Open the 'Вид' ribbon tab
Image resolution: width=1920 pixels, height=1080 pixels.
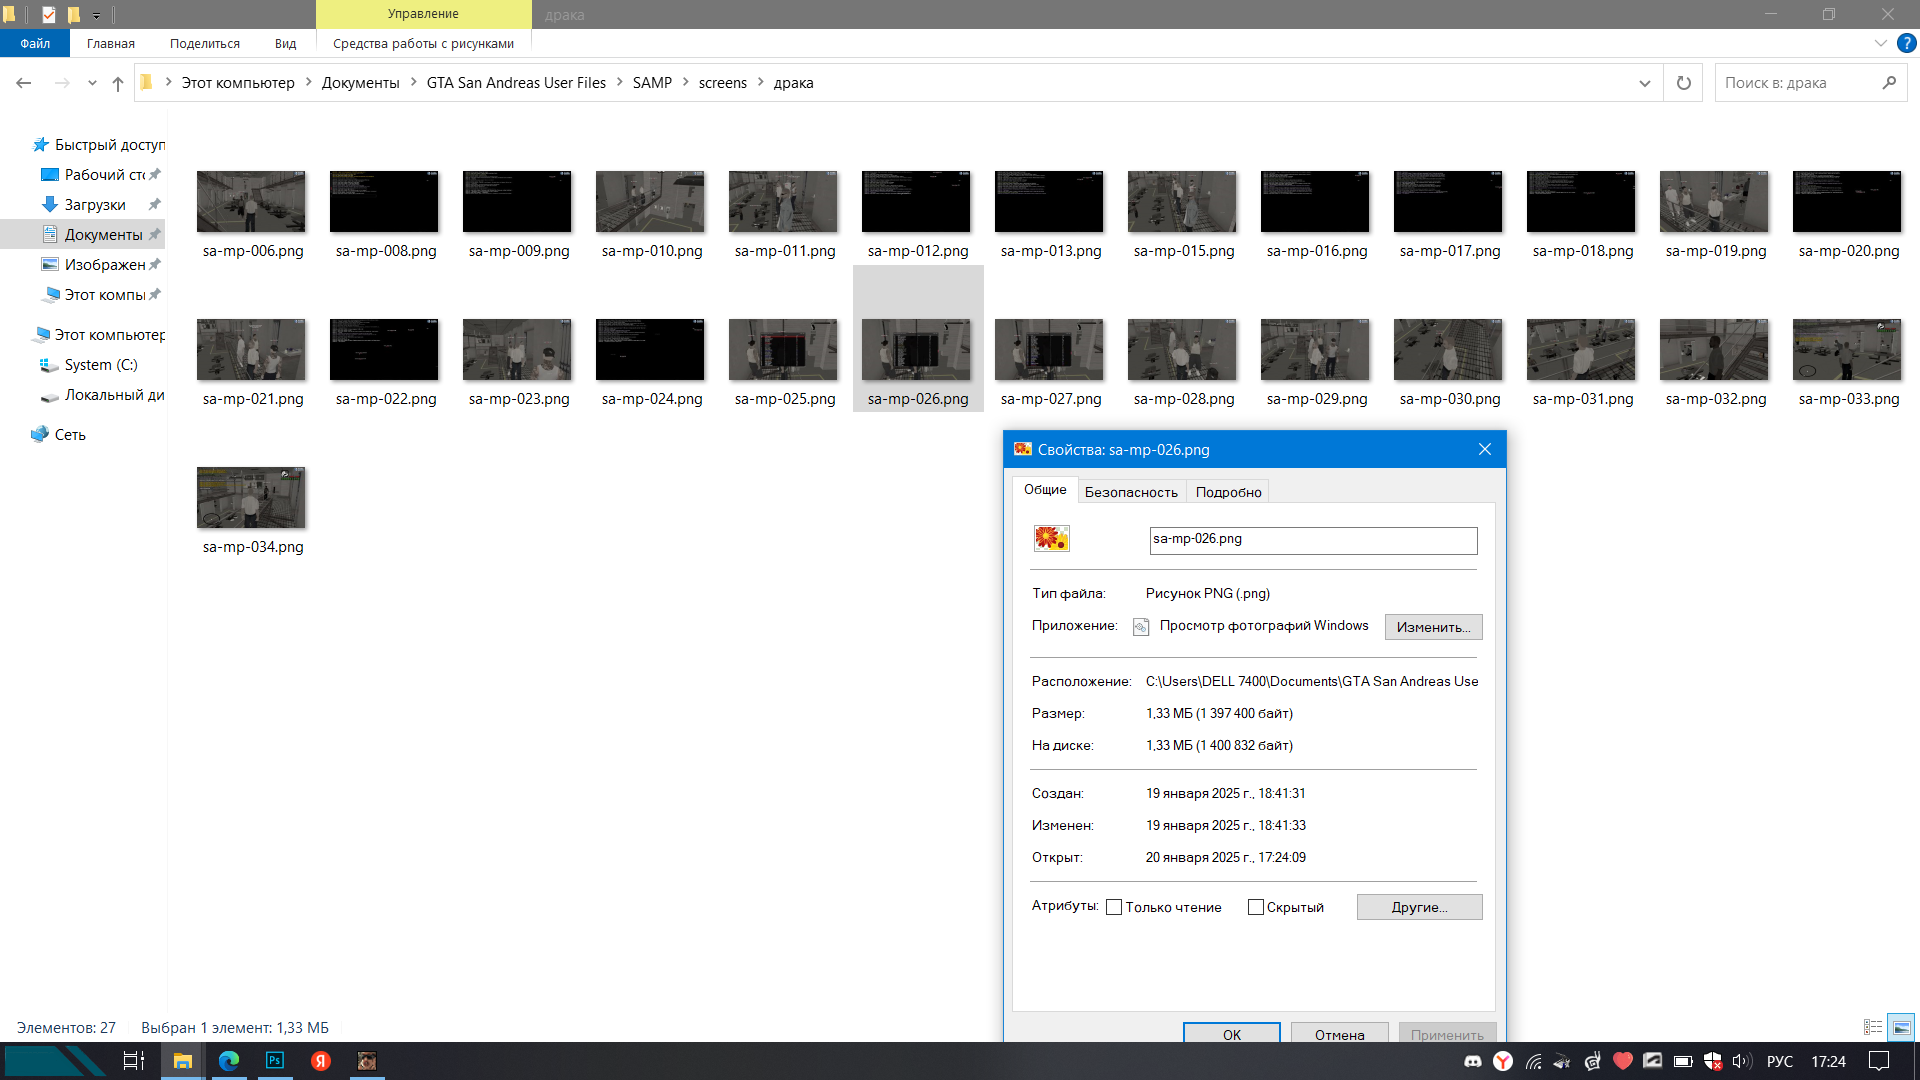(x=285, y=43)
